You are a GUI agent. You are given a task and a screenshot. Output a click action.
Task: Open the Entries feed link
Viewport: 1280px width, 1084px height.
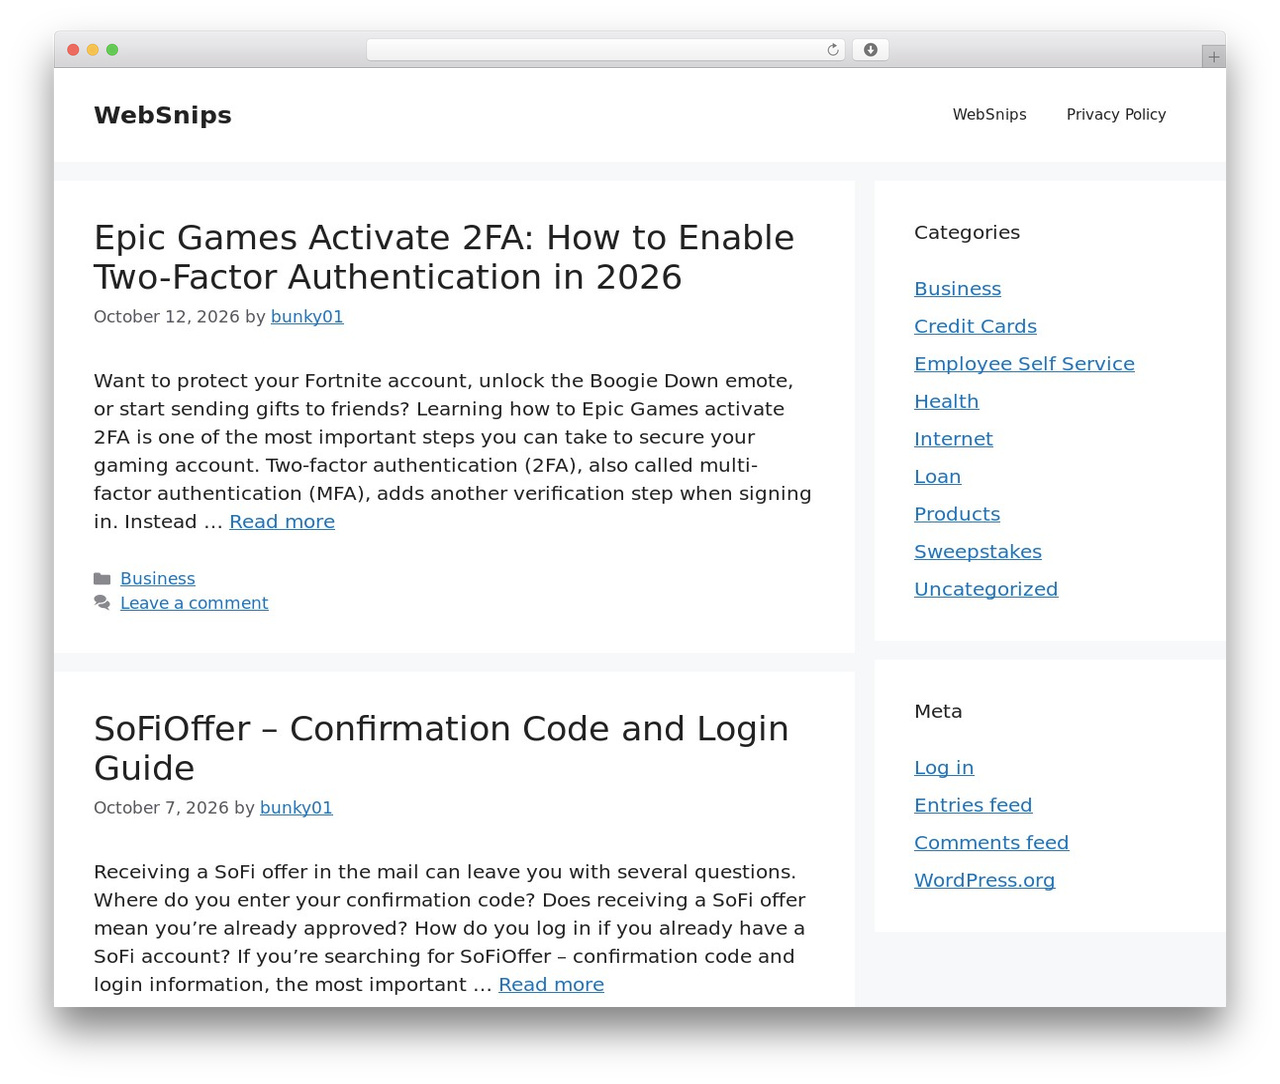(x=973, y=805)
